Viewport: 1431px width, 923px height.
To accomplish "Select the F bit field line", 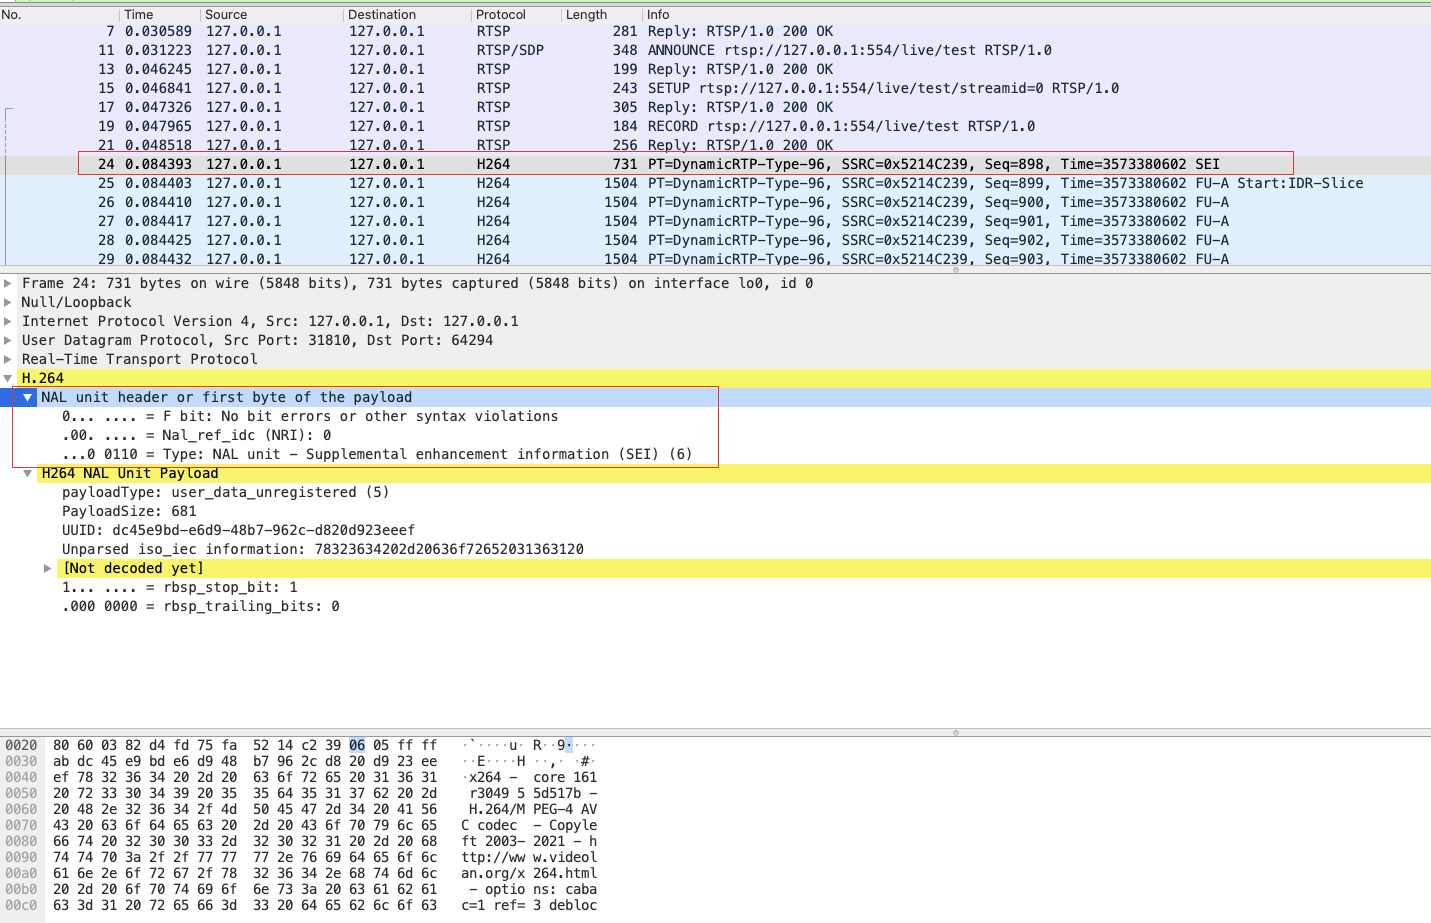I will (x=310, y=416).
